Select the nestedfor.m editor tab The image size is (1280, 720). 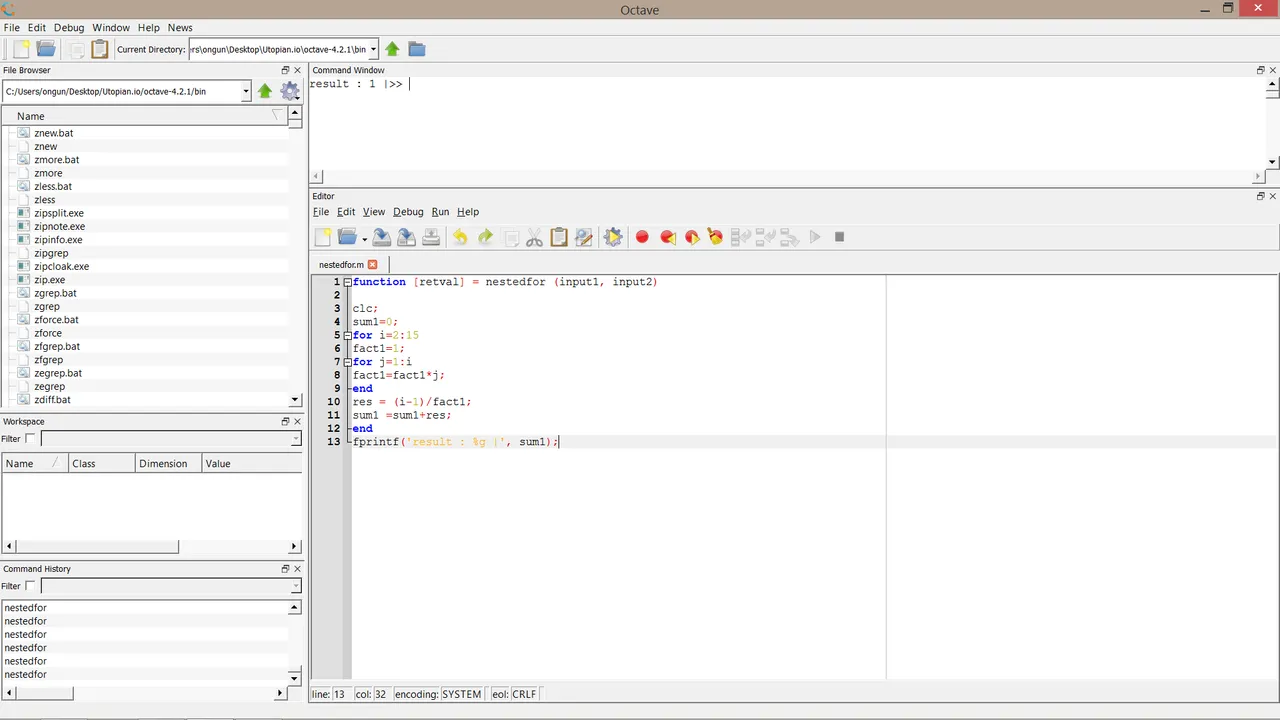point(341,265)
